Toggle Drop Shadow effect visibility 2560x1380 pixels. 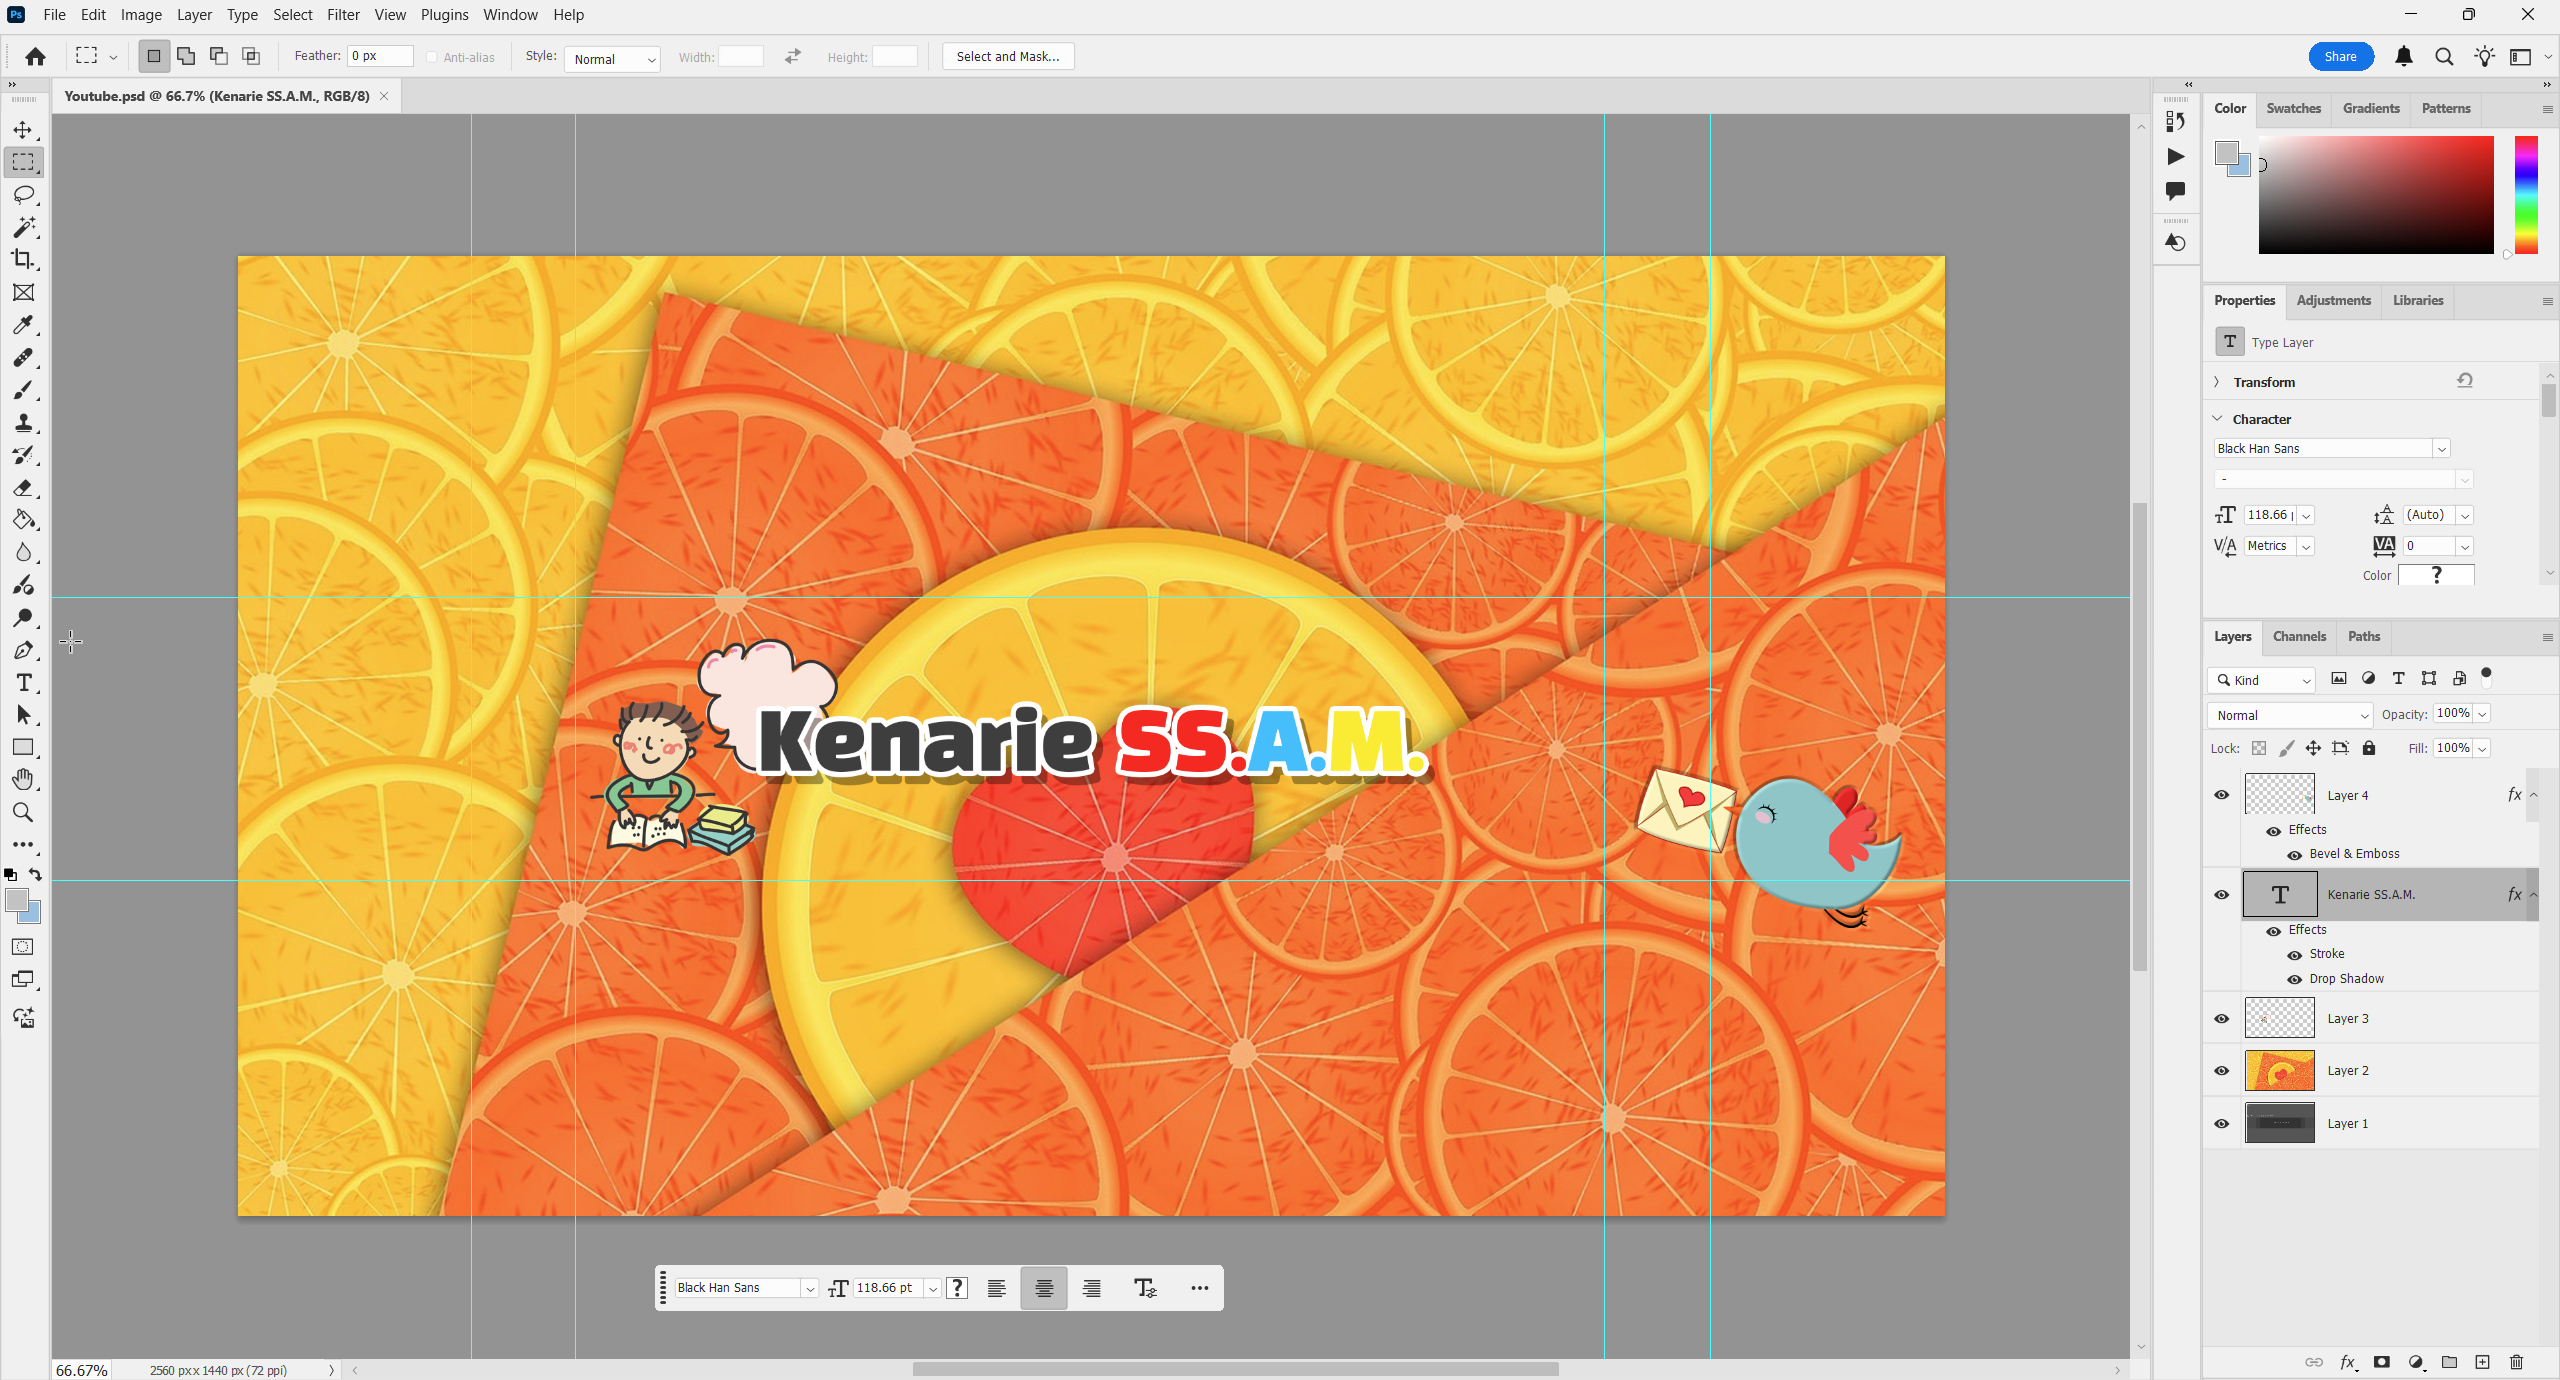coord(2295,980)
